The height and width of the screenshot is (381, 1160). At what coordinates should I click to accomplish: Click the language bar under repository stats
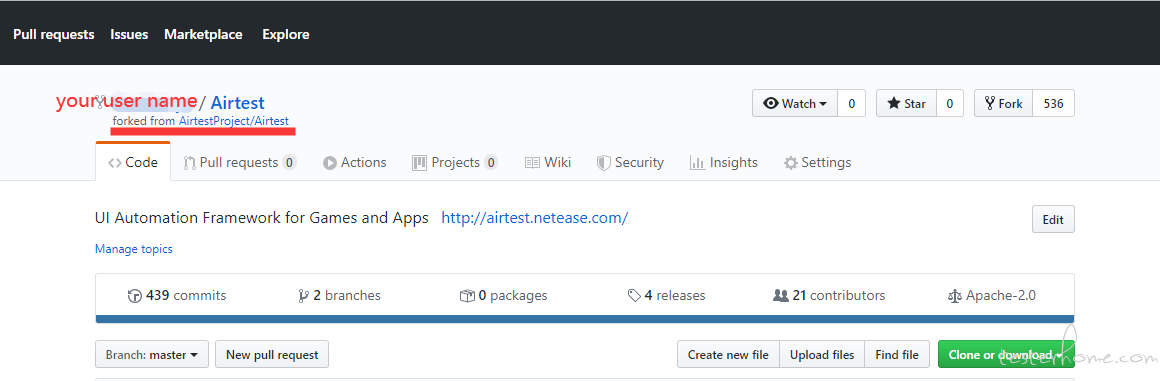584,319
